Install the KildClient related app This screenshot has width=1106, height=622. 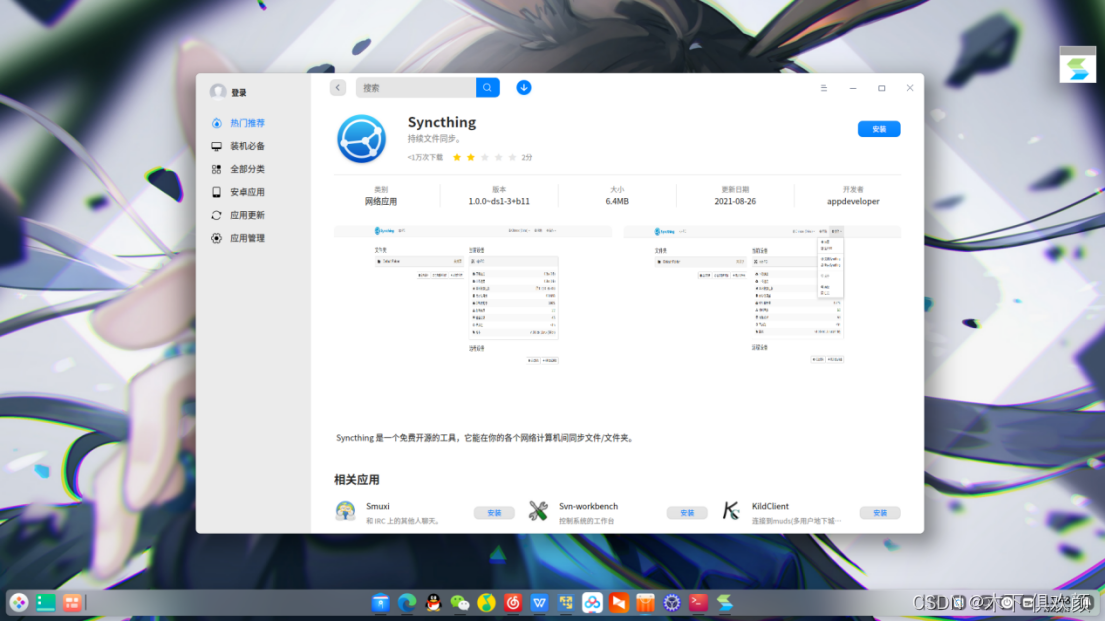(x=880, y=513)
